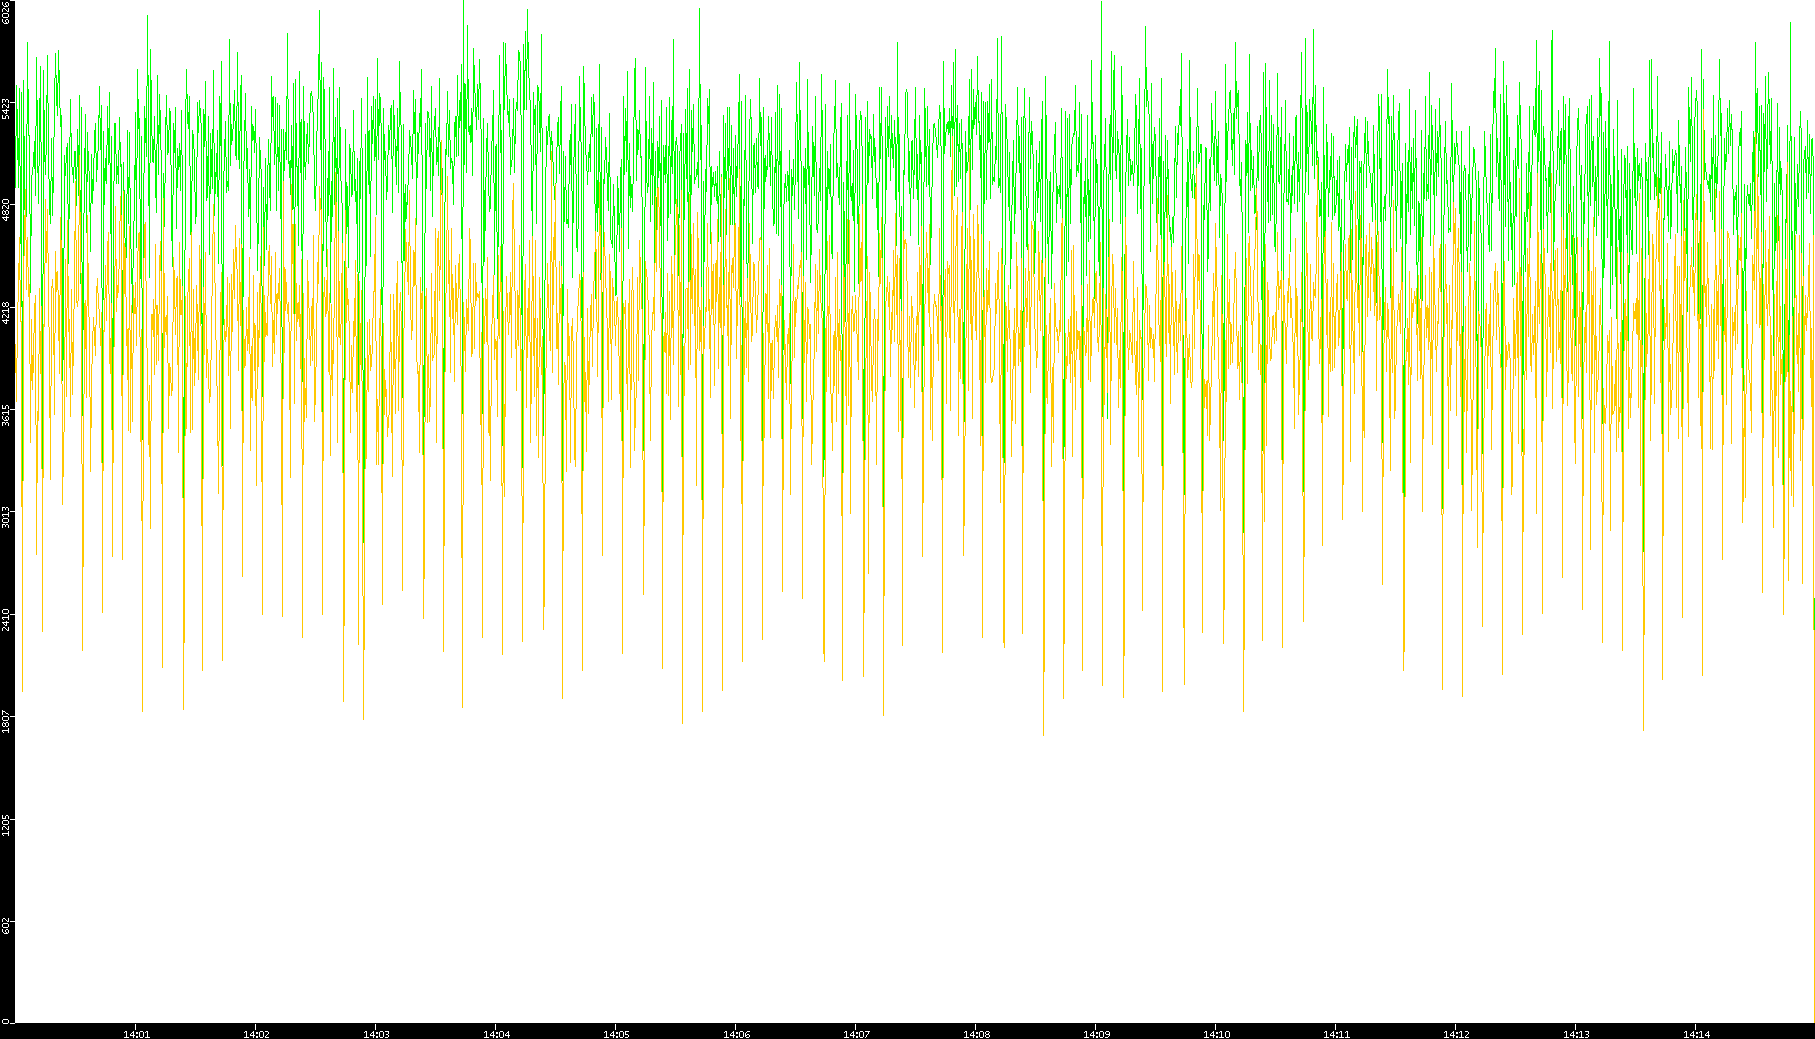
Task: Select the 14:03 tick on the time axis
Action: coord(376,1034)
